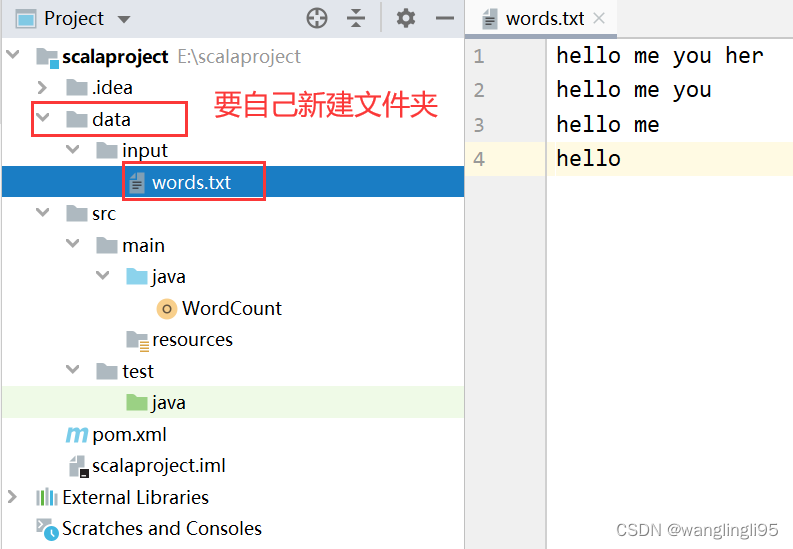Place cursor on highlighted line "hello"

[x=588, y=159]
